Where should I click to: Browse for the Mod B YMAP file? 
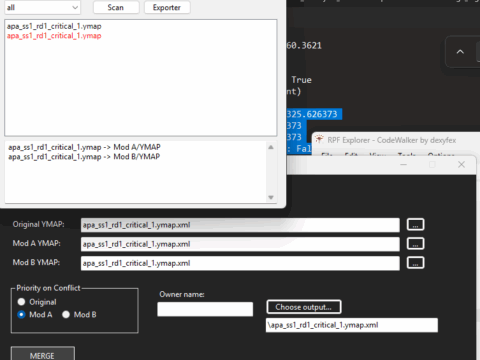point(415,263)
